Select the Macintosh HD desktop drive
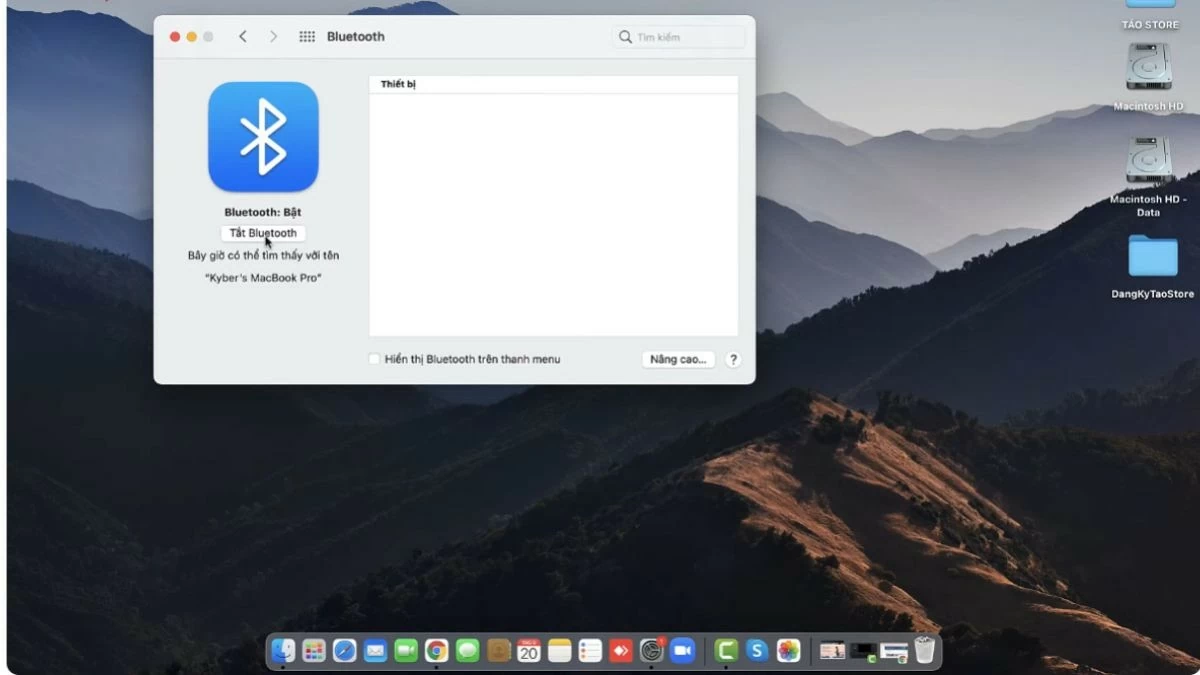The height and width of the screenshot is (675, 1200). point(1148,68)
